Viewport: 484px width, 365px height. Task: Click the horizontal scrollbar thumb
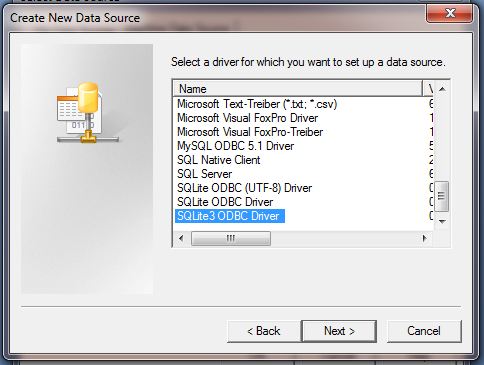(231, 238)
